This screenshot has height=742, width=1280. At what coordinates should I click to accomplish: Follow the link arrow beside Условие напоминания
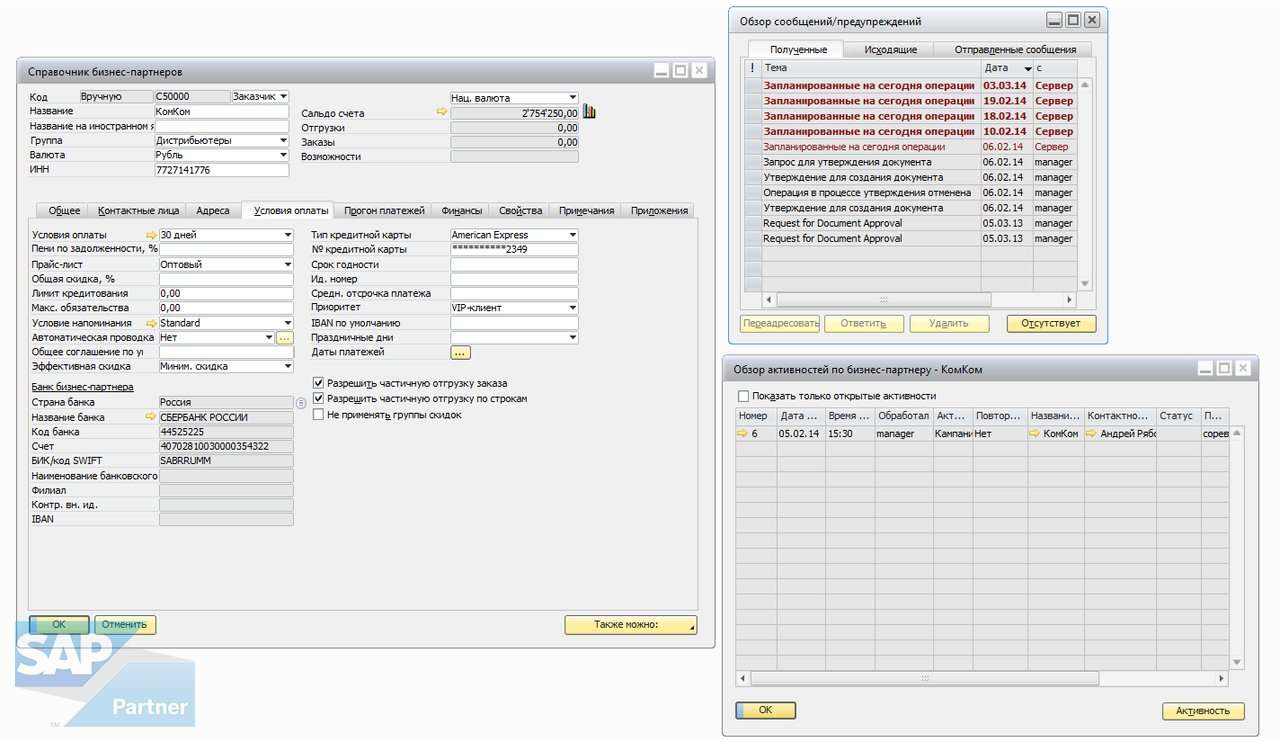152,323
